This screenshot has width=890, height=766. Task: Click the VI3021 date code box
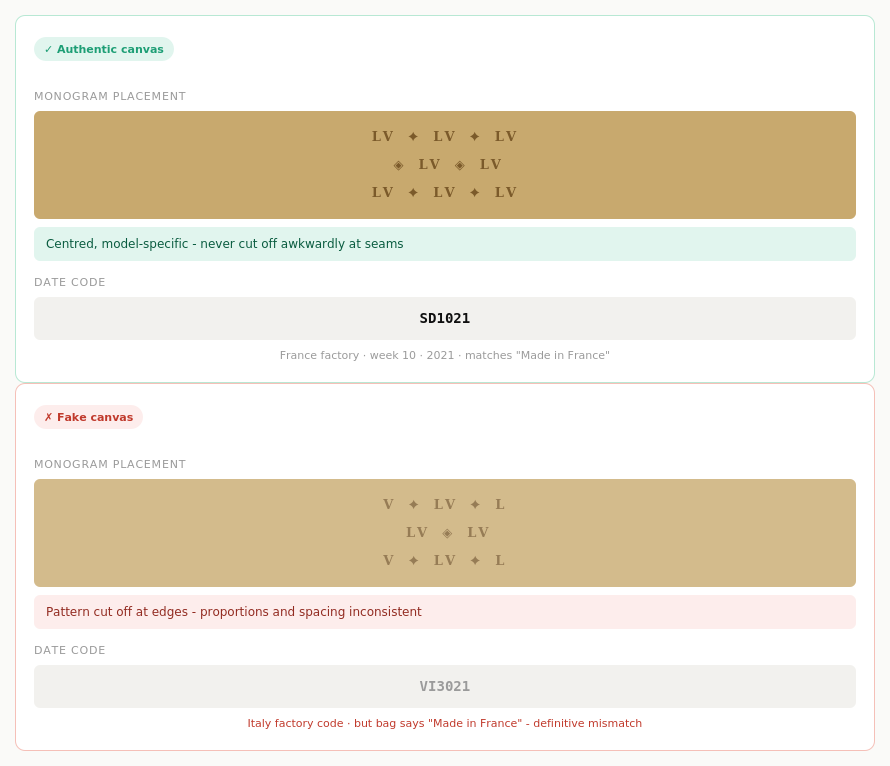point(445,687)
